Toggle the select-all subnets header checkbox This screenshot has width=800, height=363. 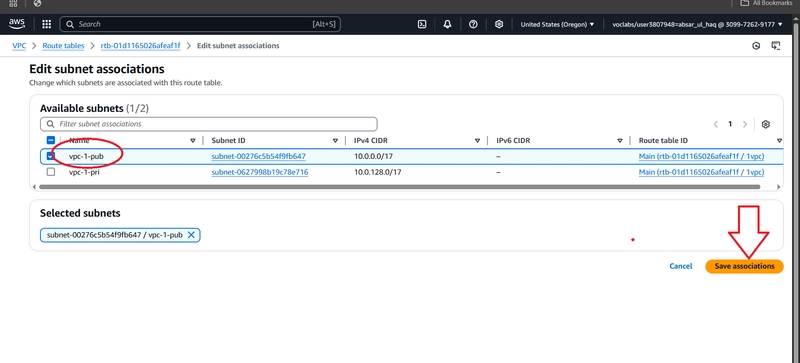(x=51, y=140)
